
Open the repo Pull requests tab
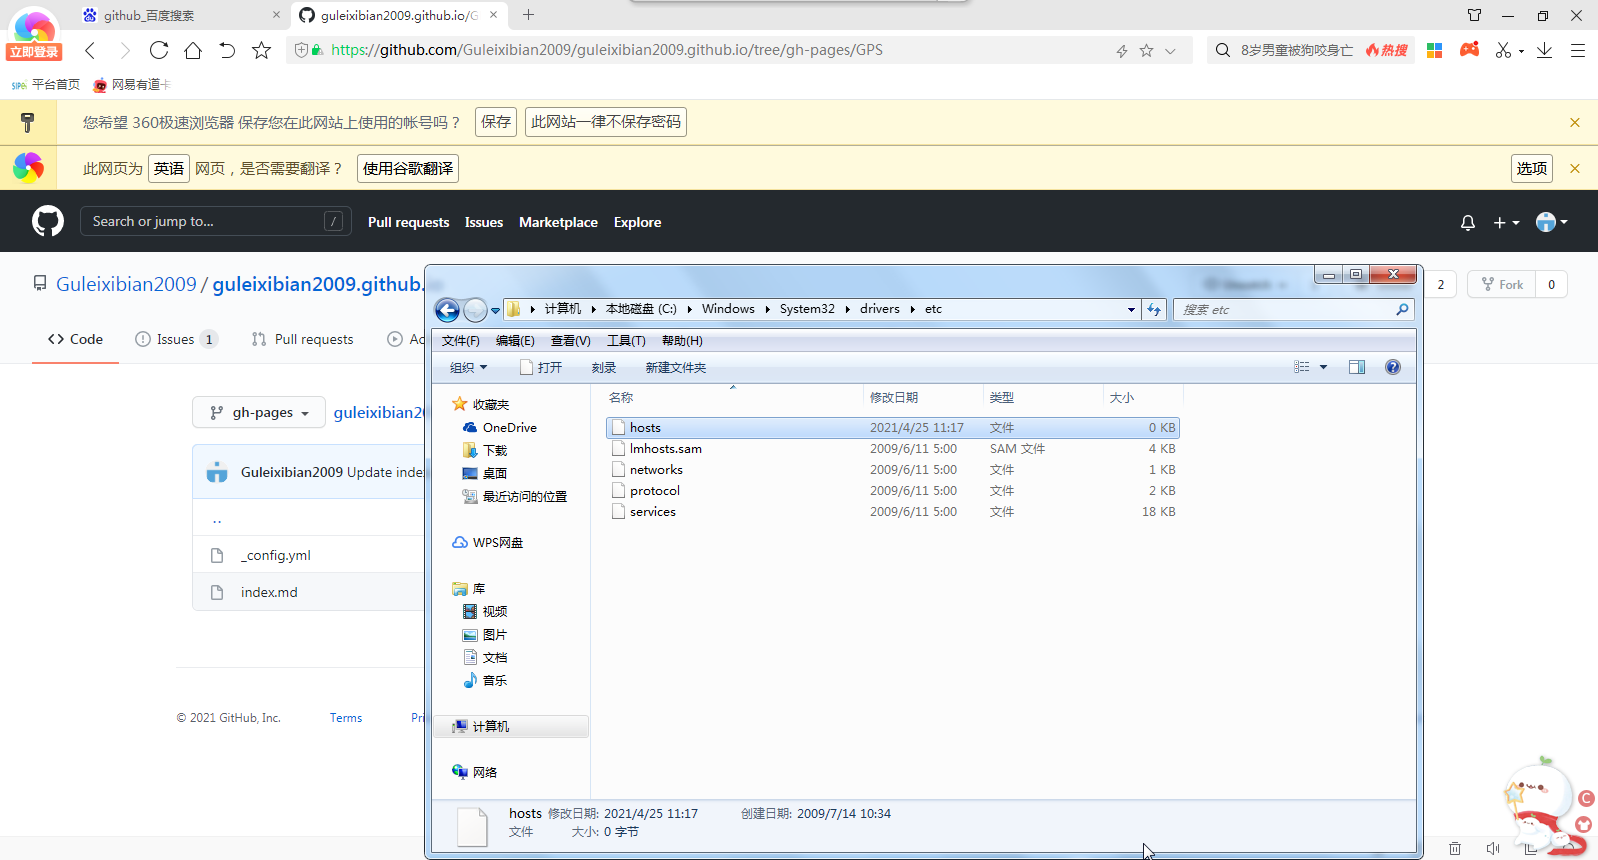302,339
